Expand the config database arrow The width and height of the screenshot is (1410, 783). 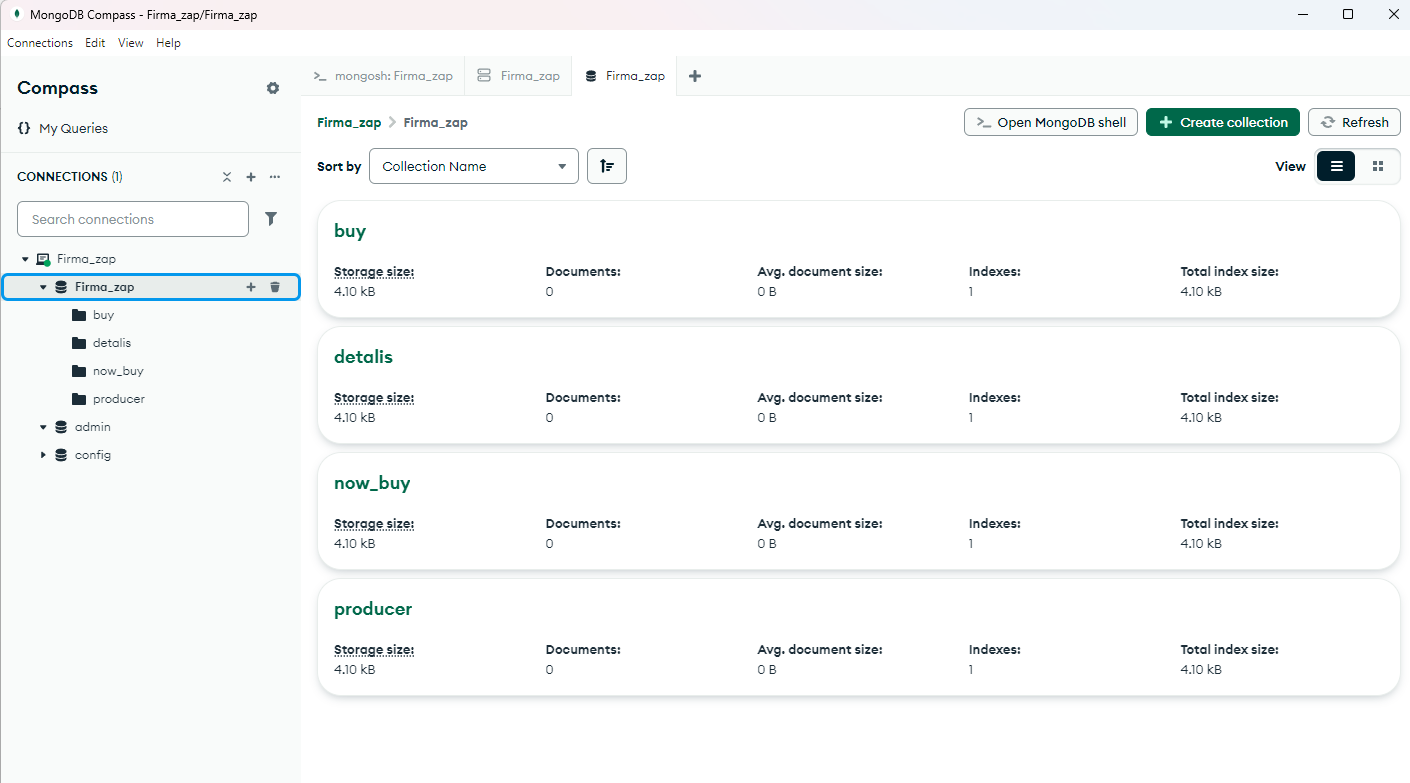click(x=43, y=455)
